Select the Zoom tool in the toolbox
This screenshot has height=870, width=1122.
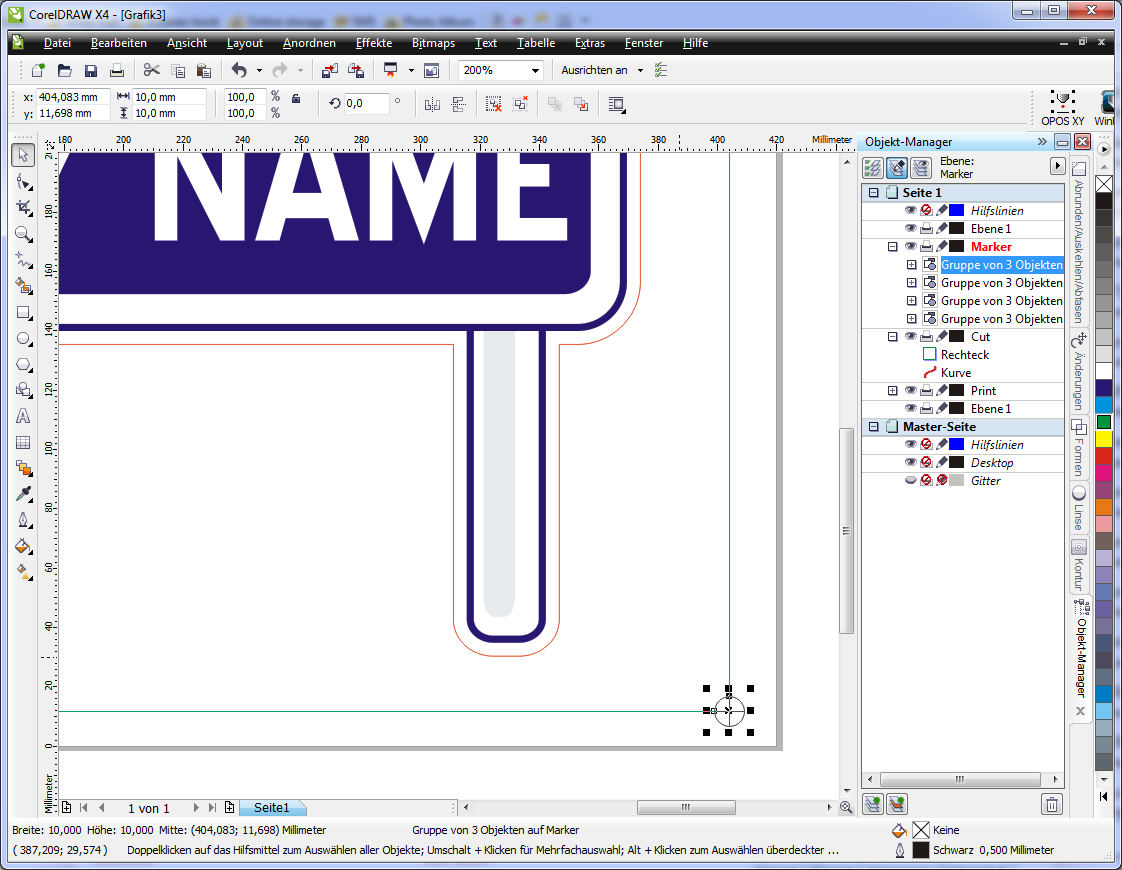(23, 234)
